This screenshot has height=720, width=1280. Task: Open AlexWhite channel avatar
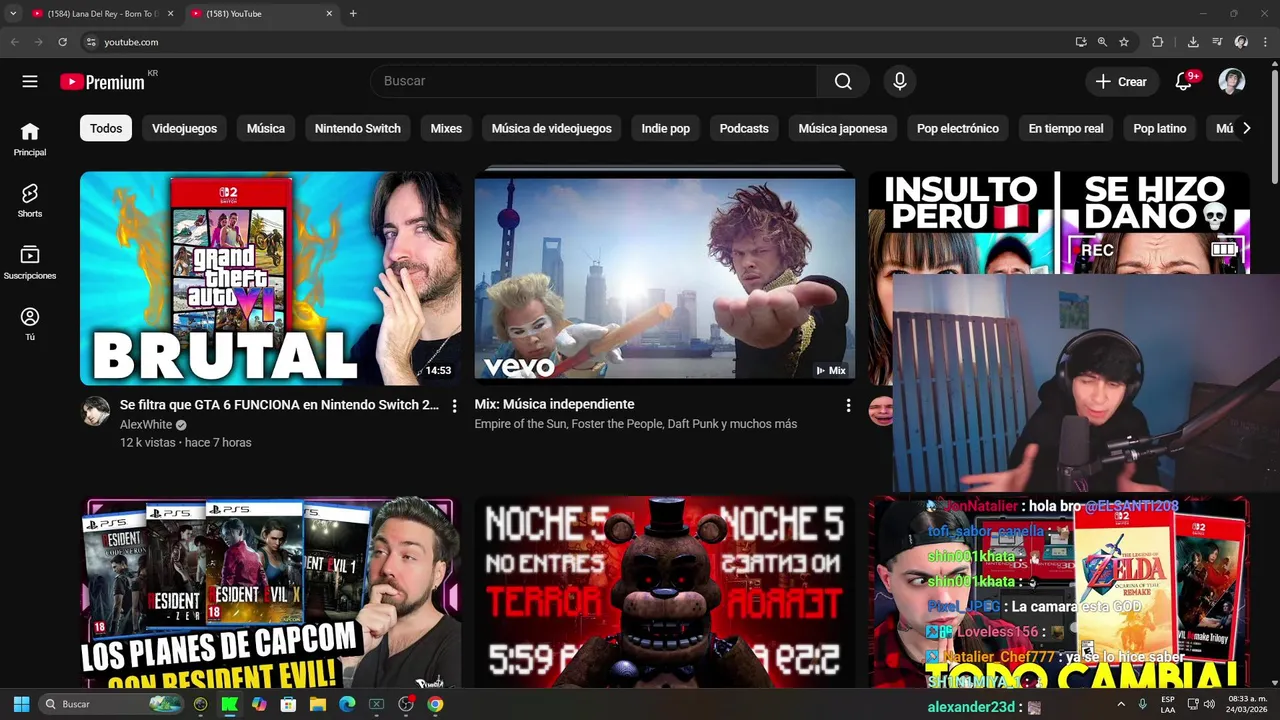pyautogui.click(x=96, y=411)
